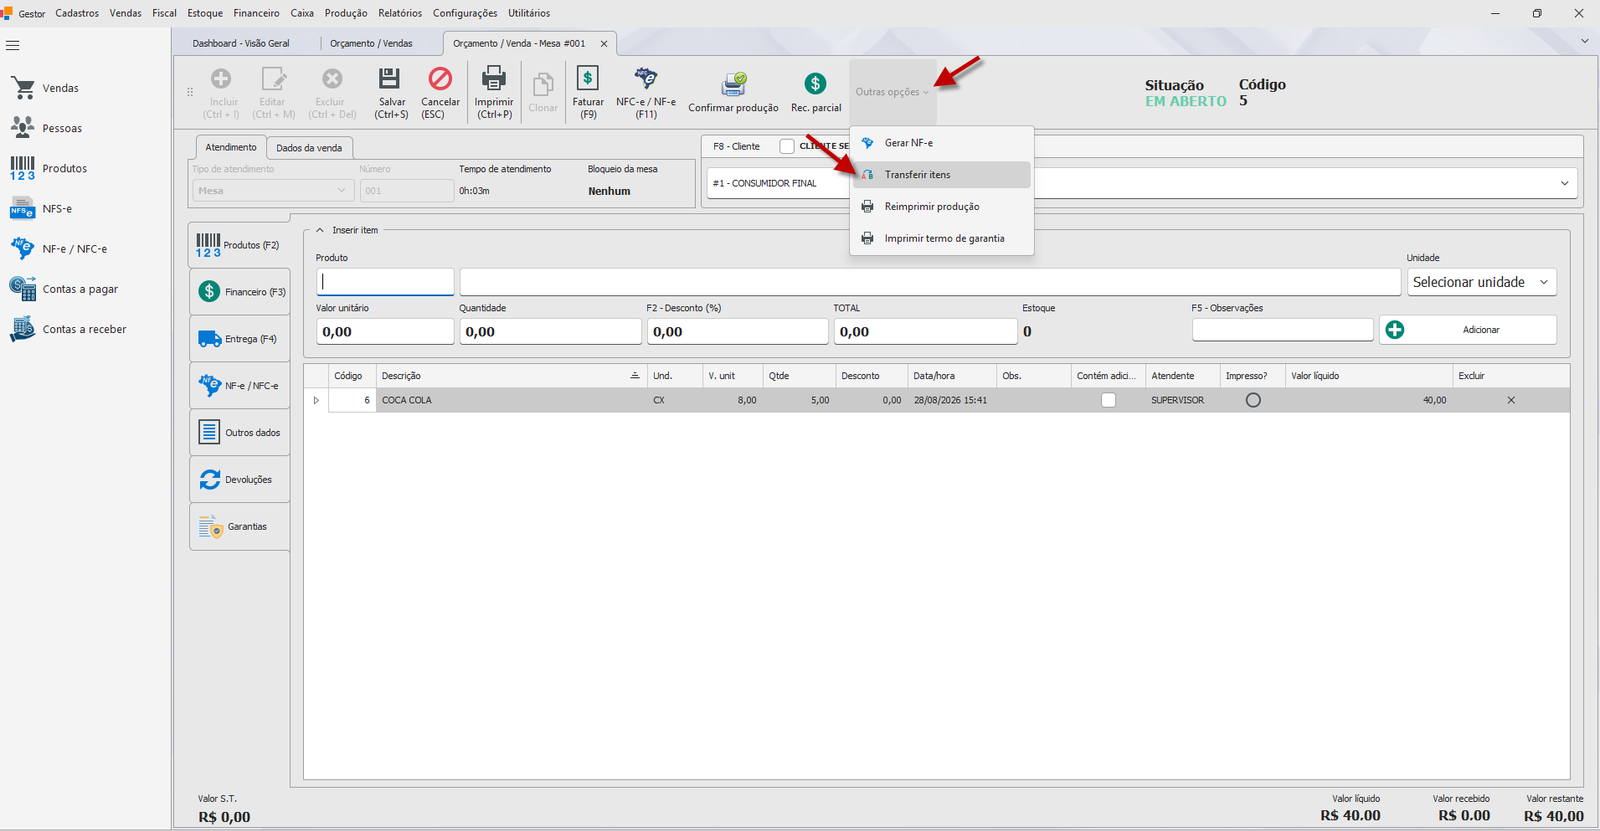
Task: Switch to Dados da venda tab
Action: point(309,148)
